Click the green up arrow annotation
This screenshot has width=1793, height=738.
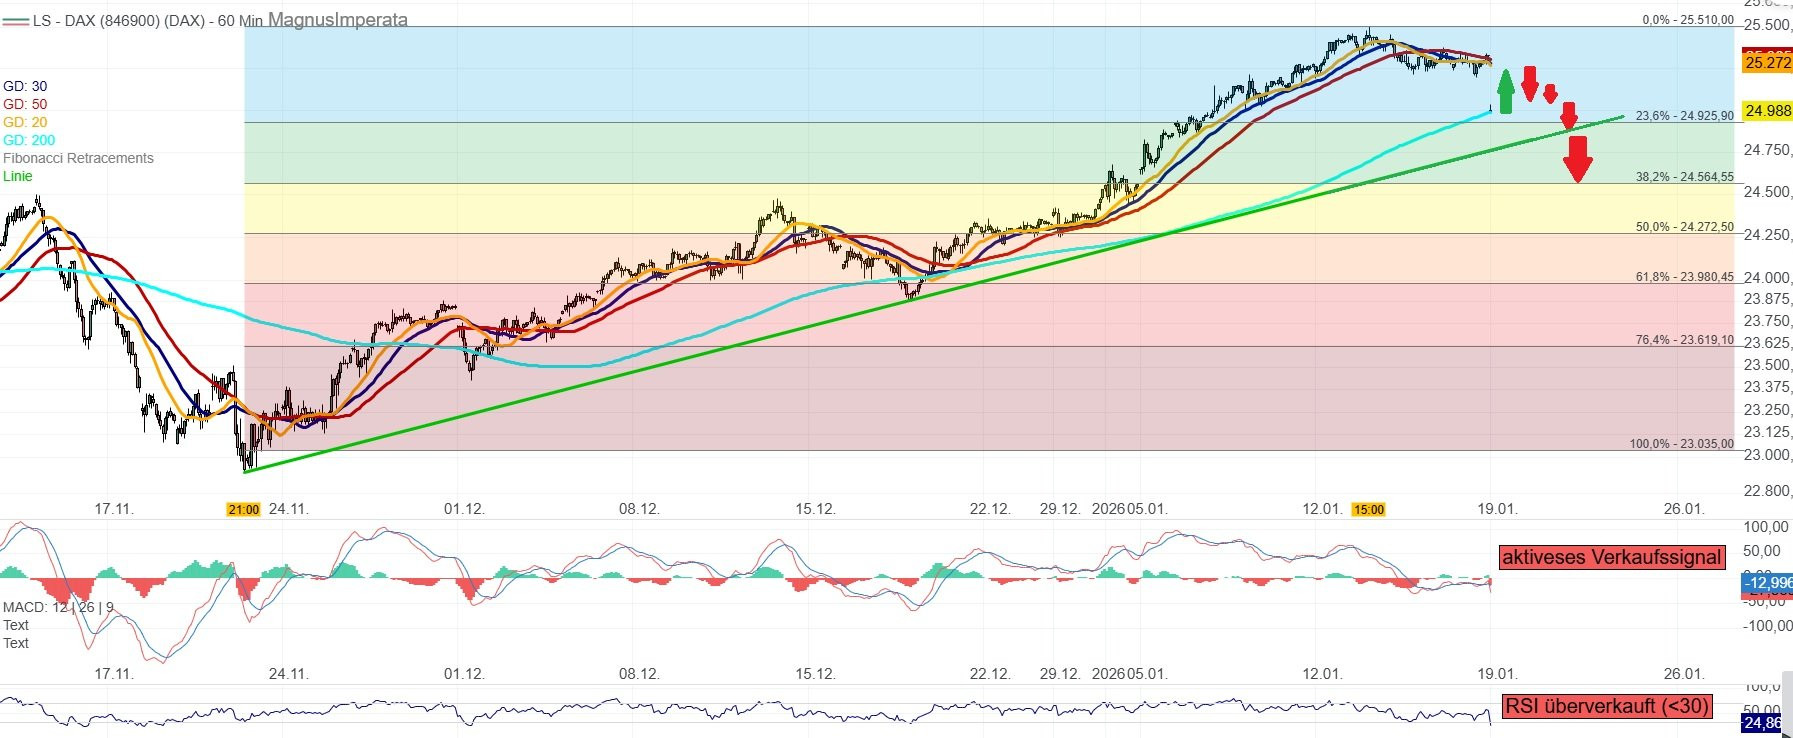click(x=1505, y=91)
